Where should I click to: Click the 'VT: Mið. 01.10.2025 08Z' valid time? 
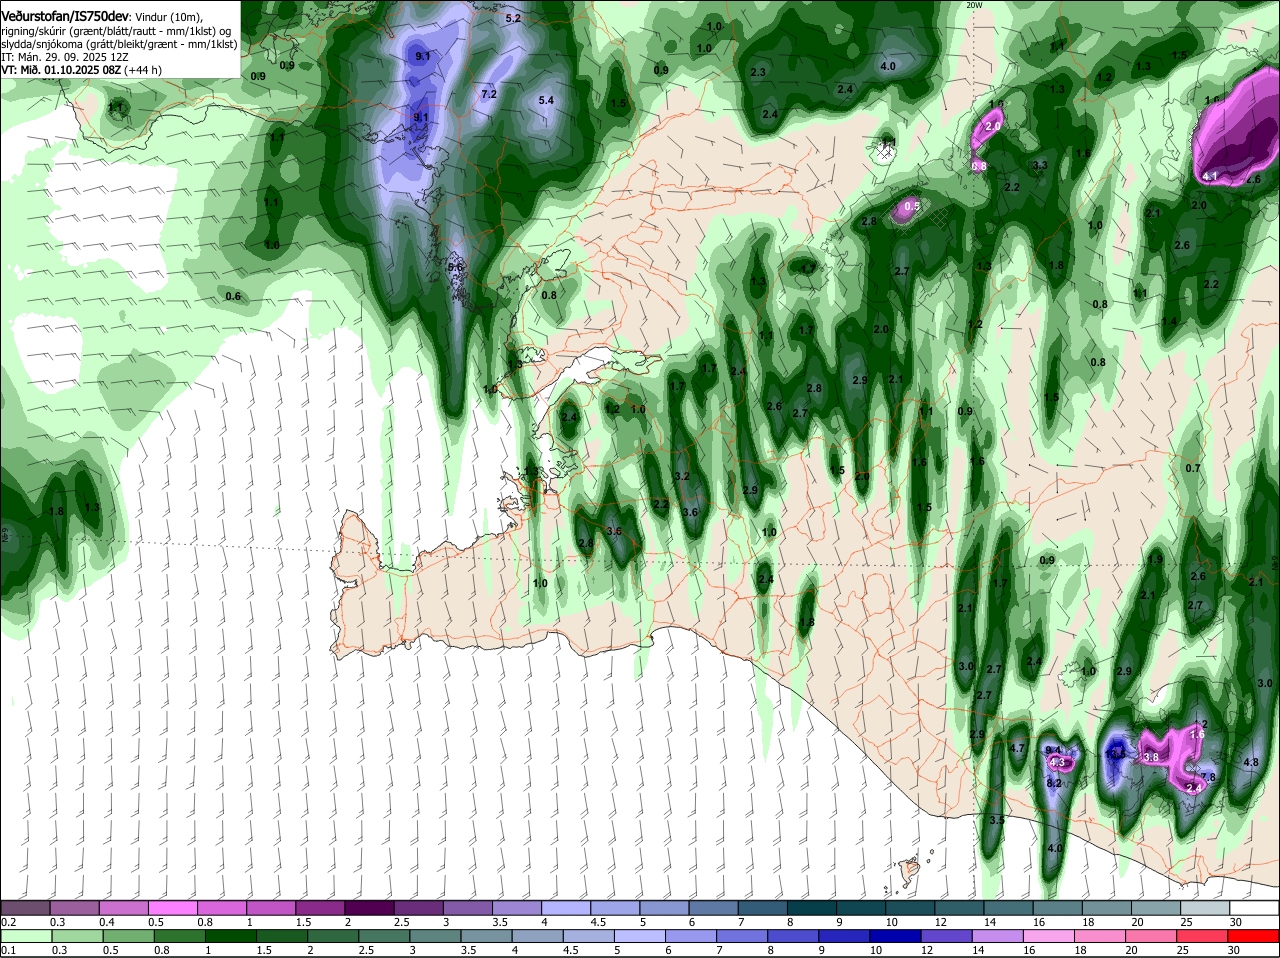click(61, 70)
